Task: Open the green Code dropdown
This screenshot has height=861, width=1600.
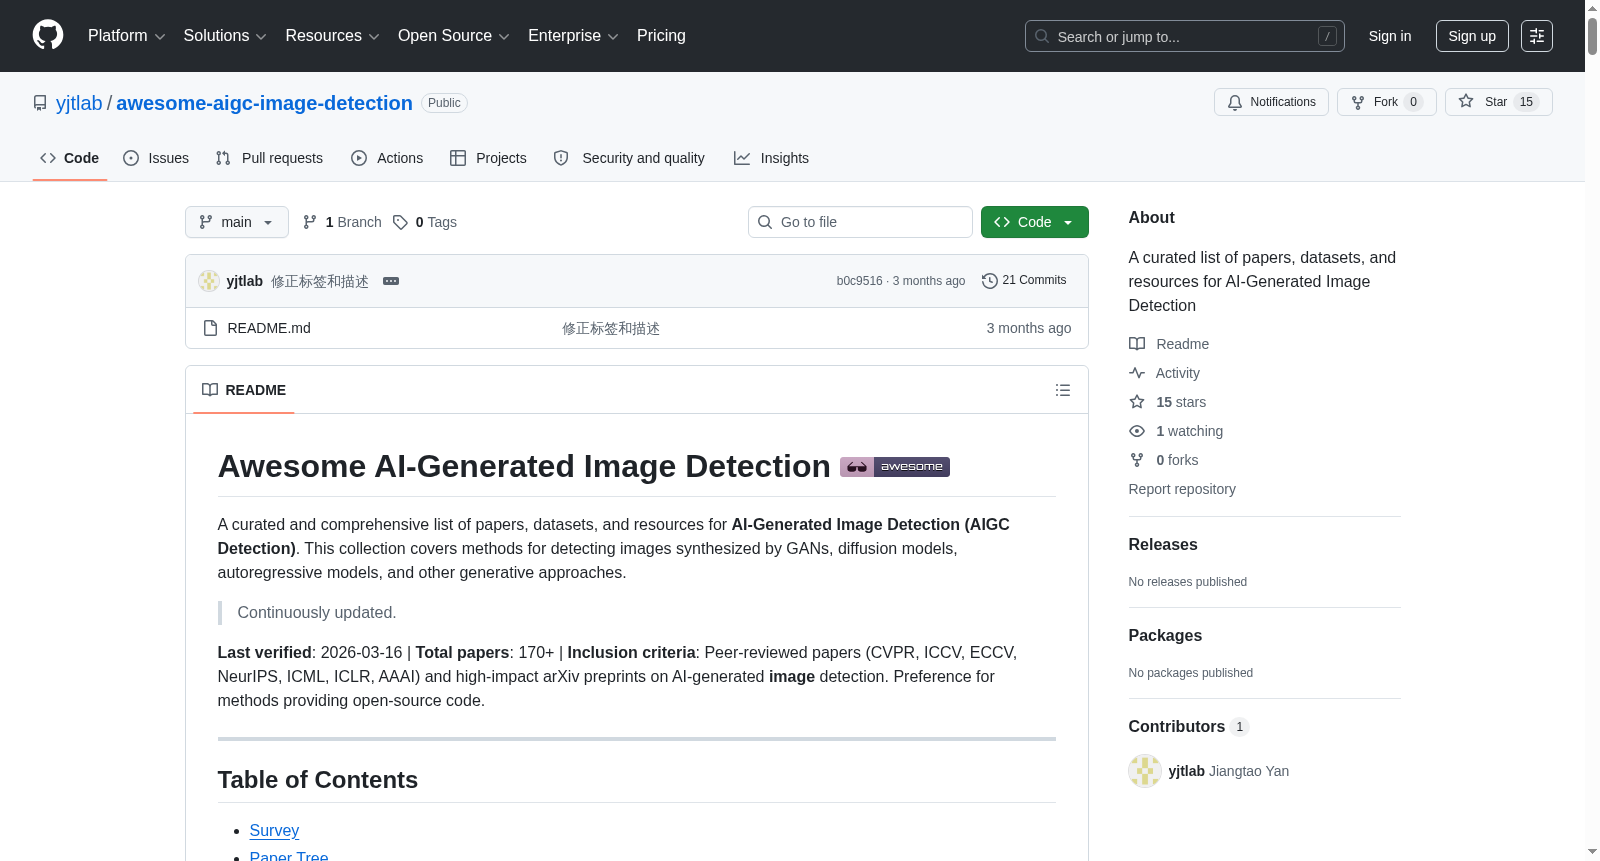Action: pos(1034,222)
